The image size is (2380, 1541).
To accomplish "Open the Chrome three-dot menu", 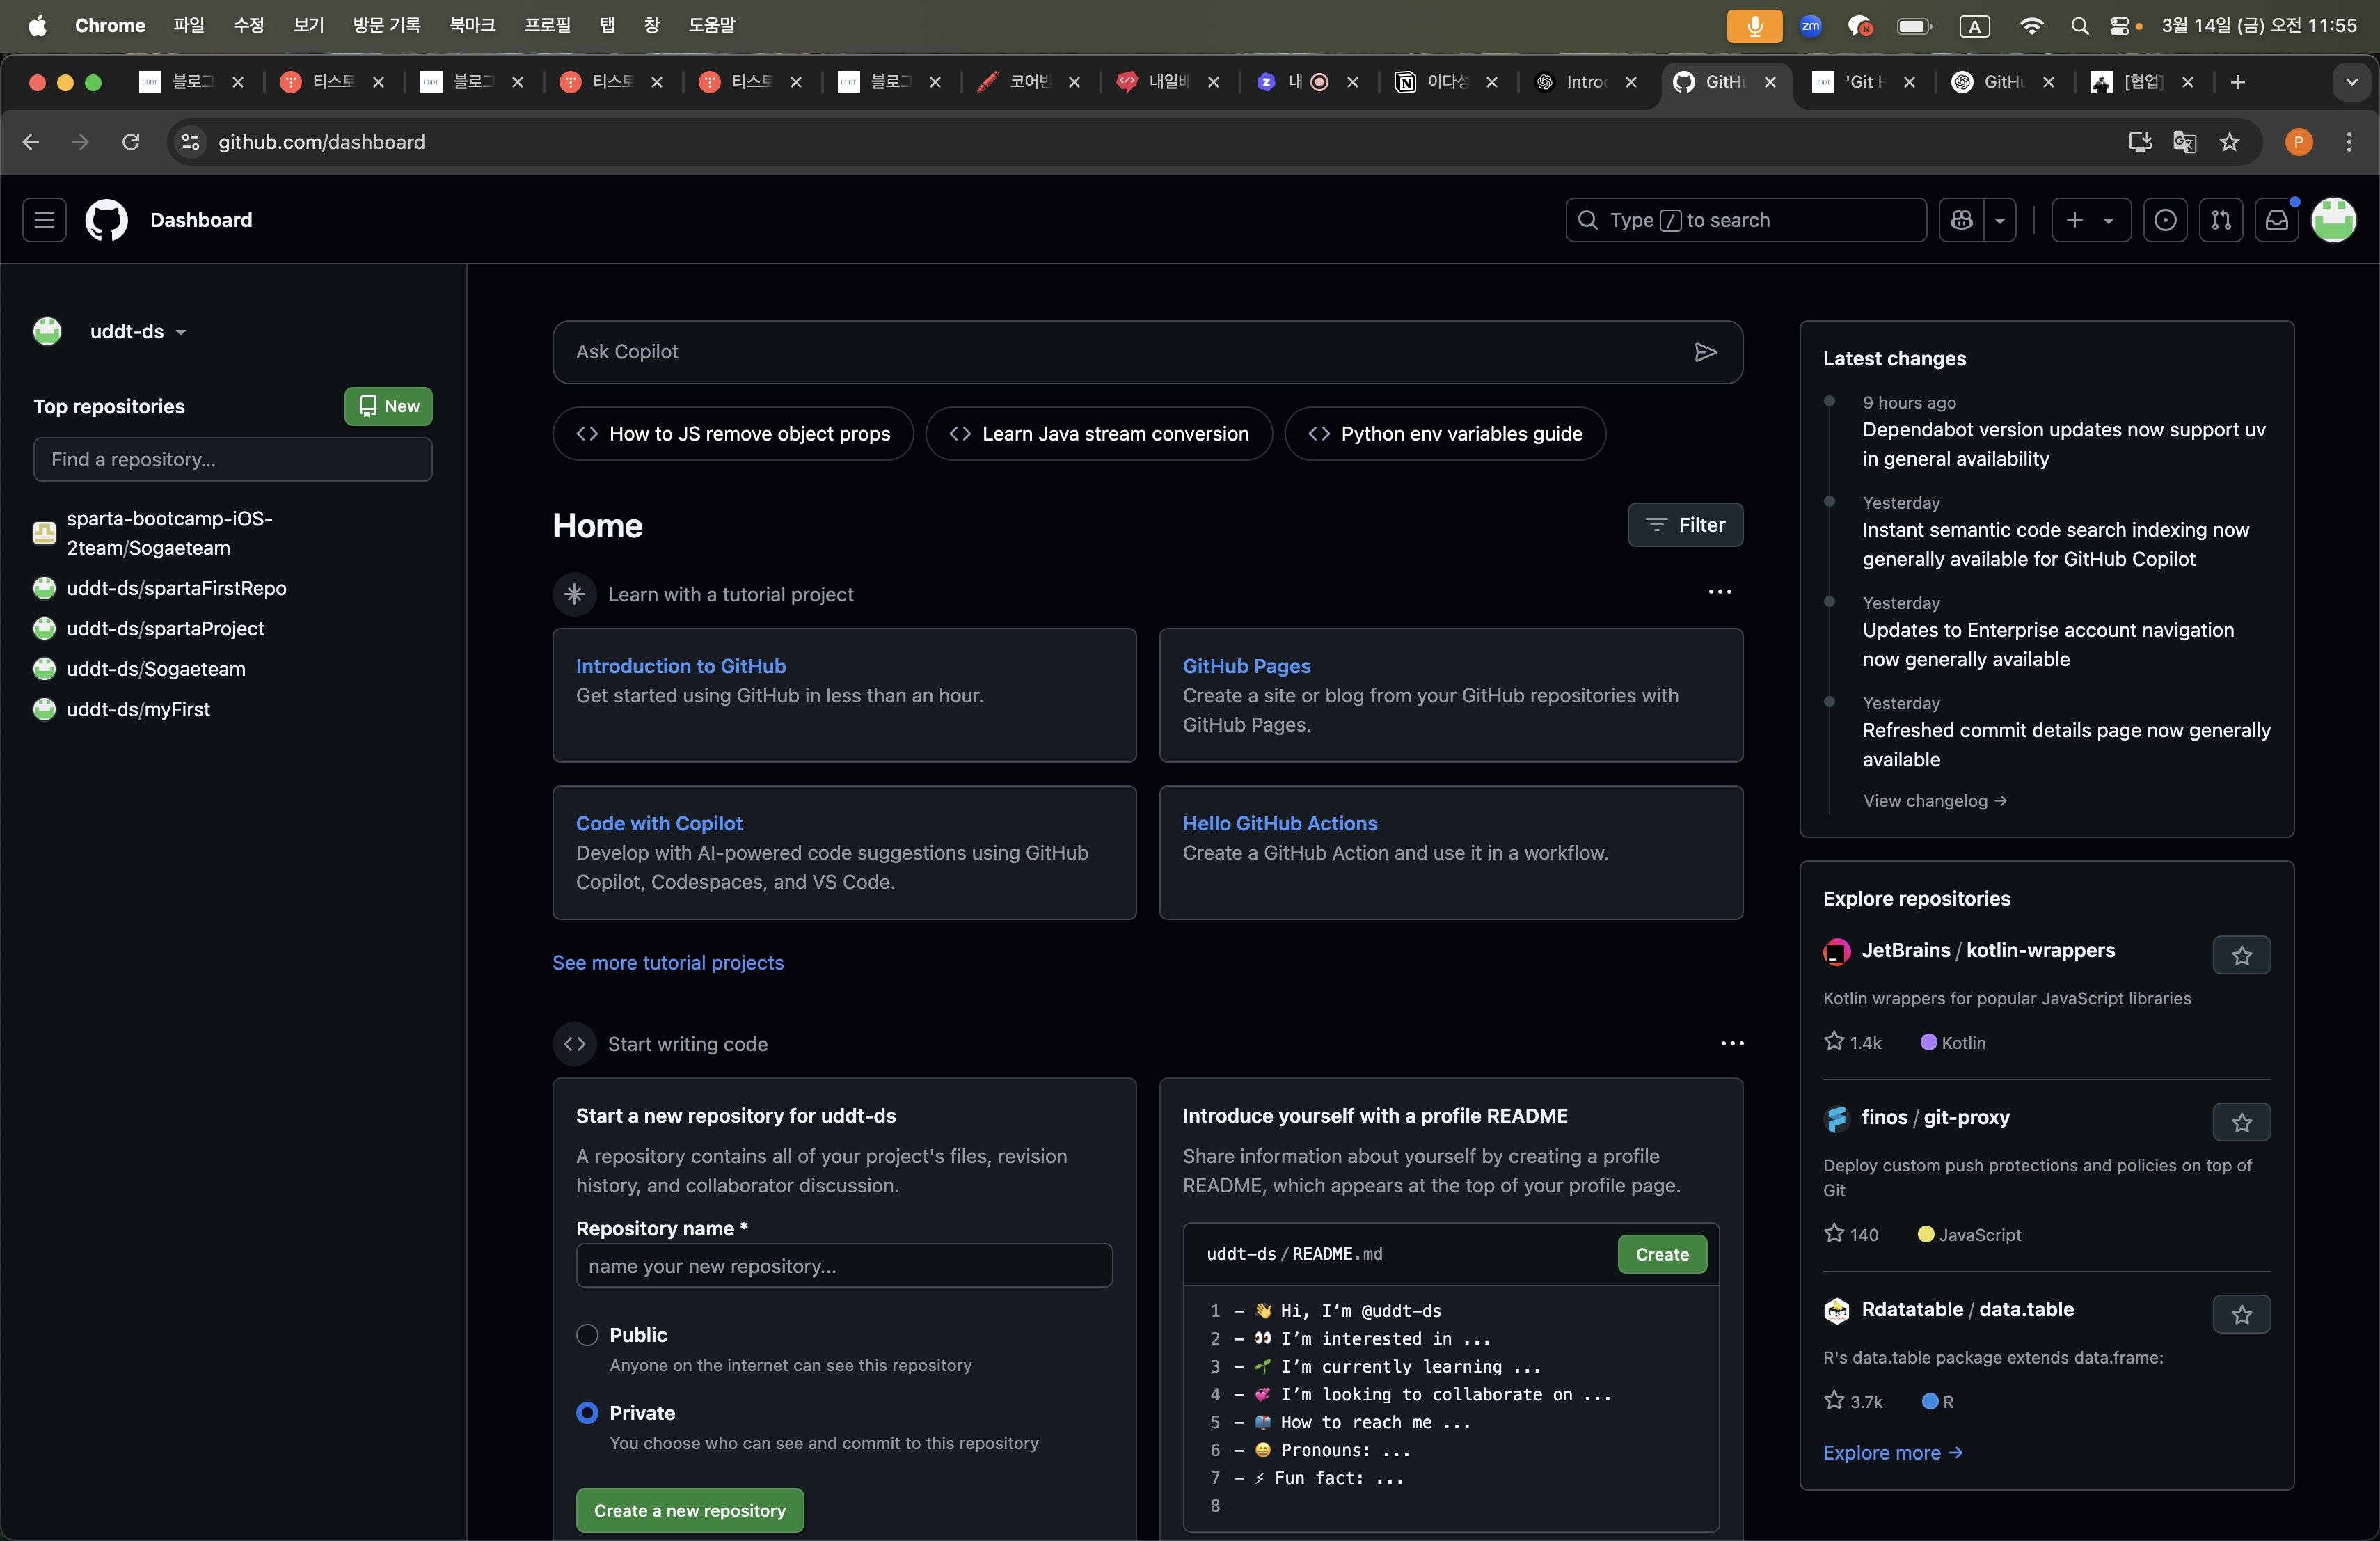I will point(2349,142).
